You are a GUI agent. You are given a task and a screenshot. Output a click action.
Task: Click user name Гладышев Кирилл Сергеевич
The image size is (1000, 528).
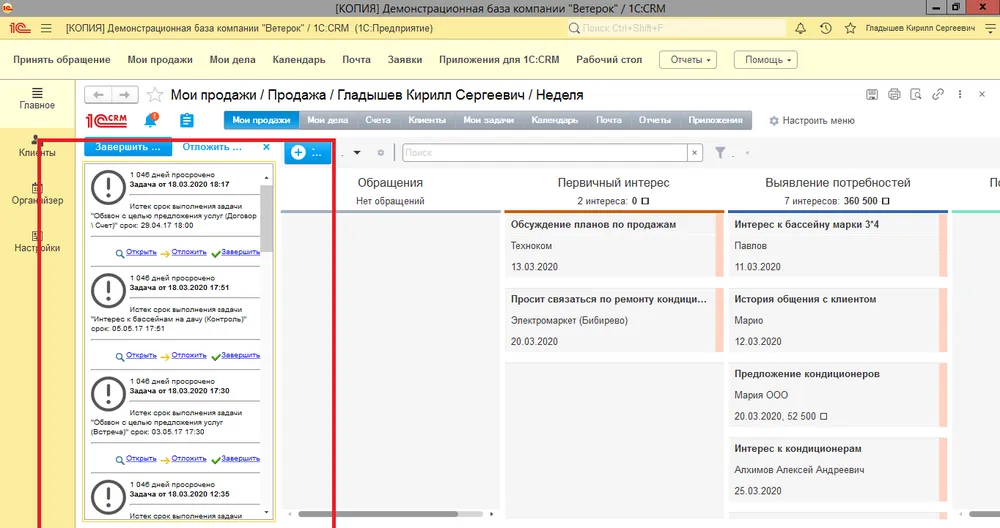pyautogui.click(x=920, y=28)
